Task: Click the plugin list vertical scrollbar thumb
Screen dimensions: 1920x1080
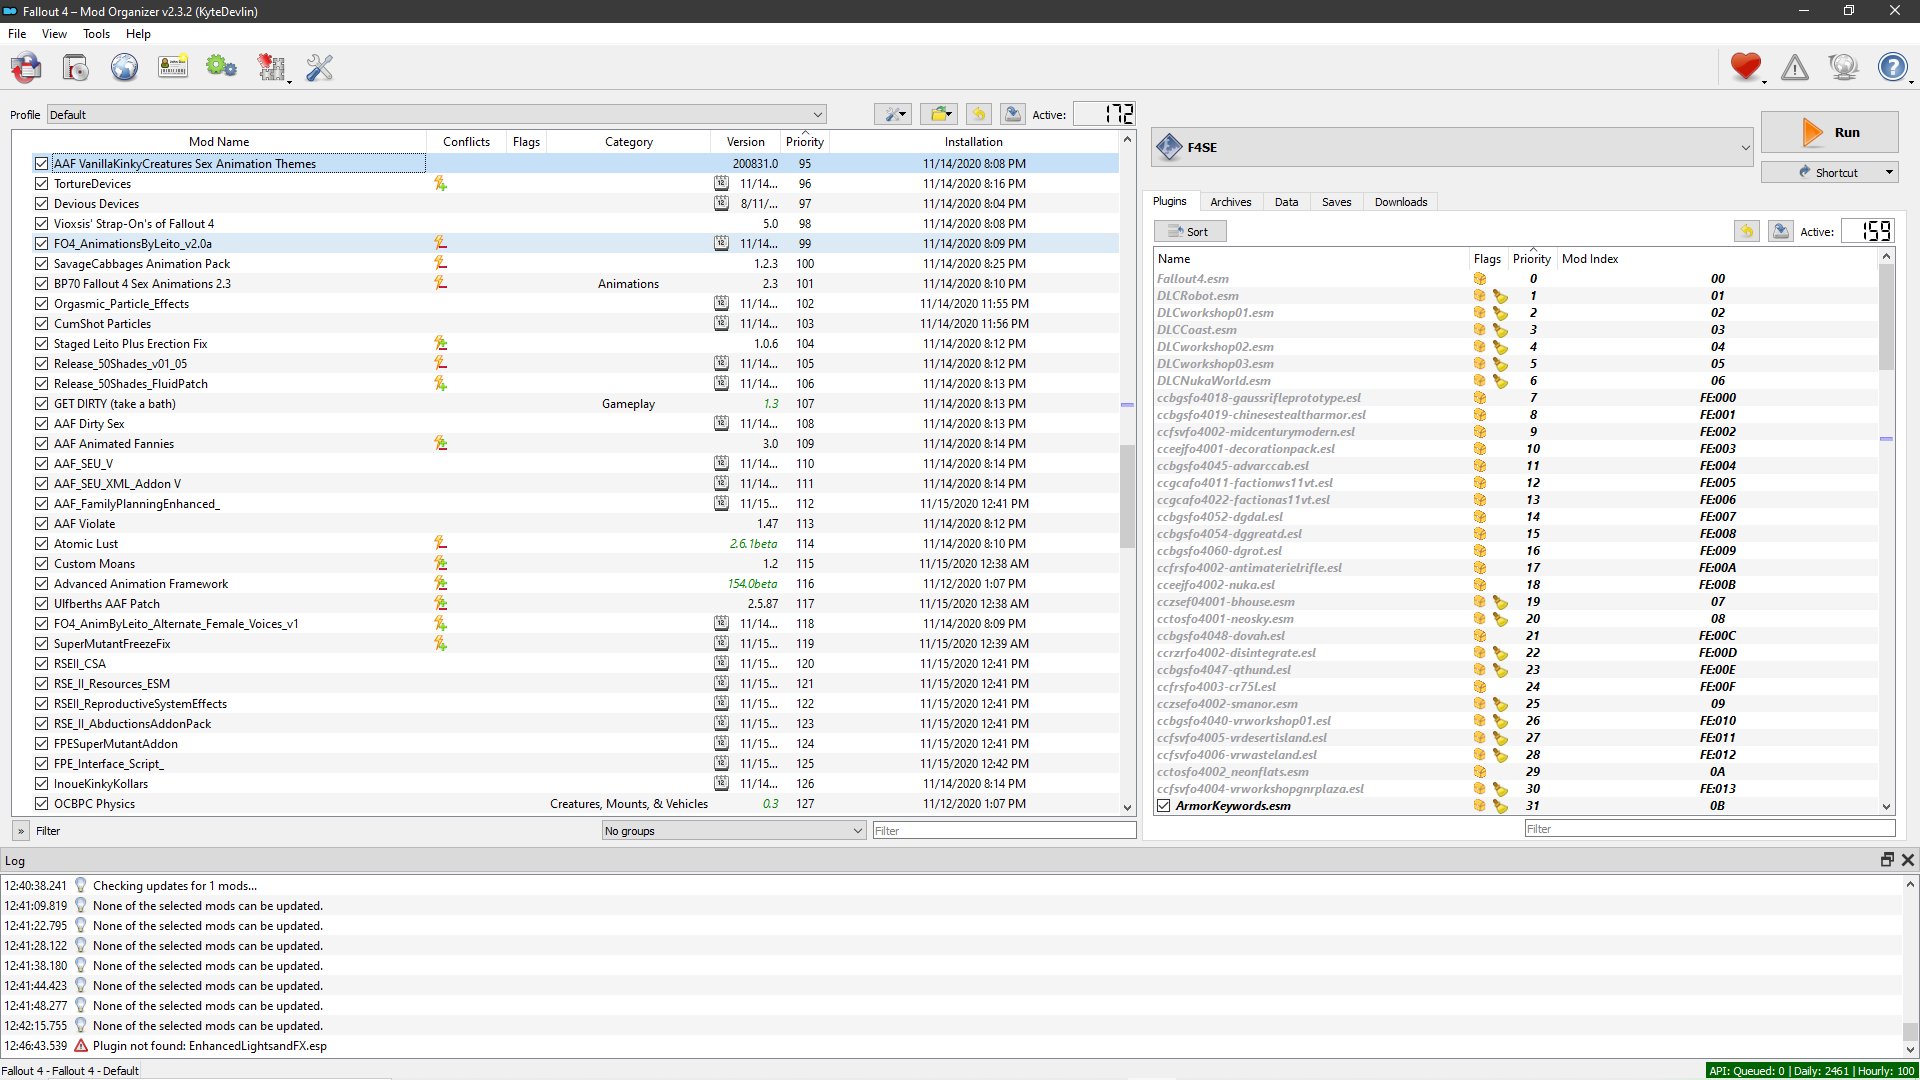Action: click(x=1886, y=318)
